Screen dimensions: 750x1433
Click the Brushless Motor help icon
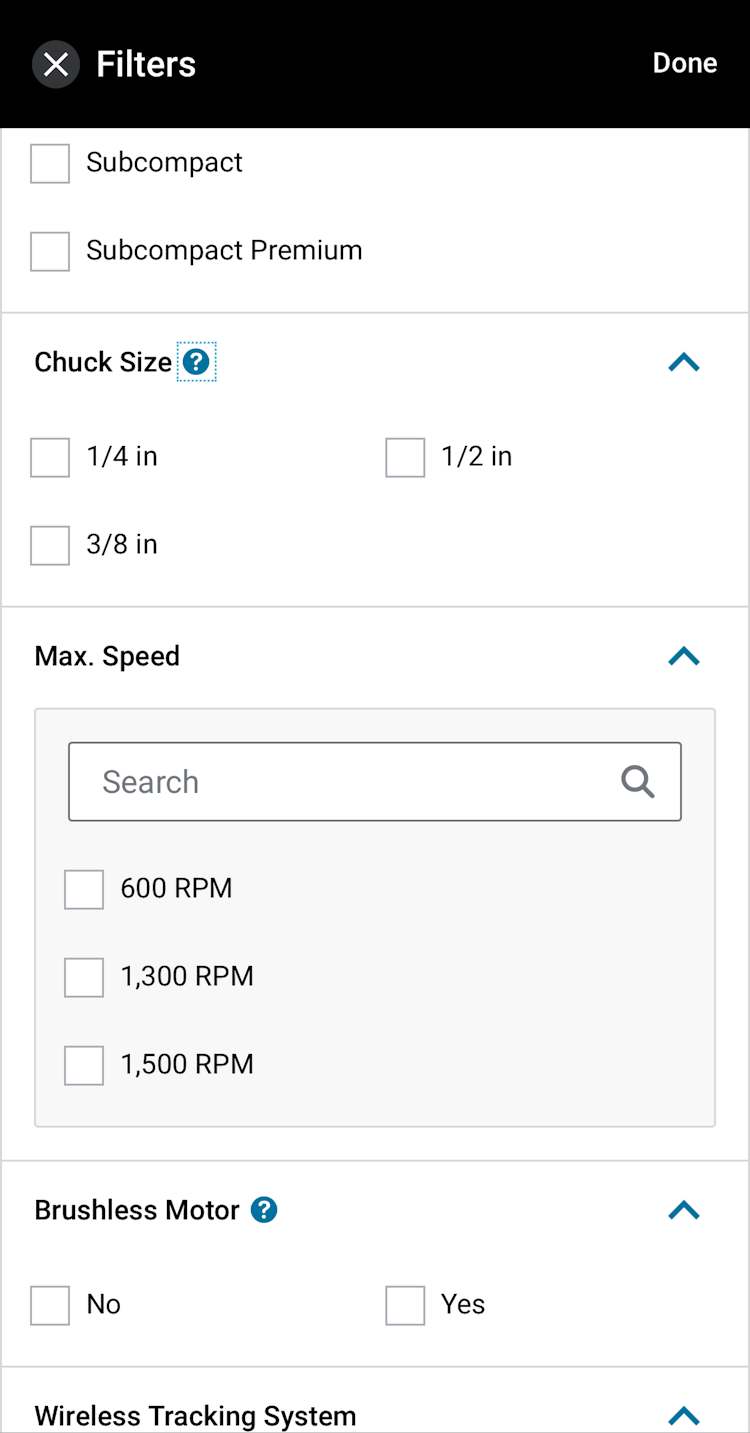(264, 1210)
